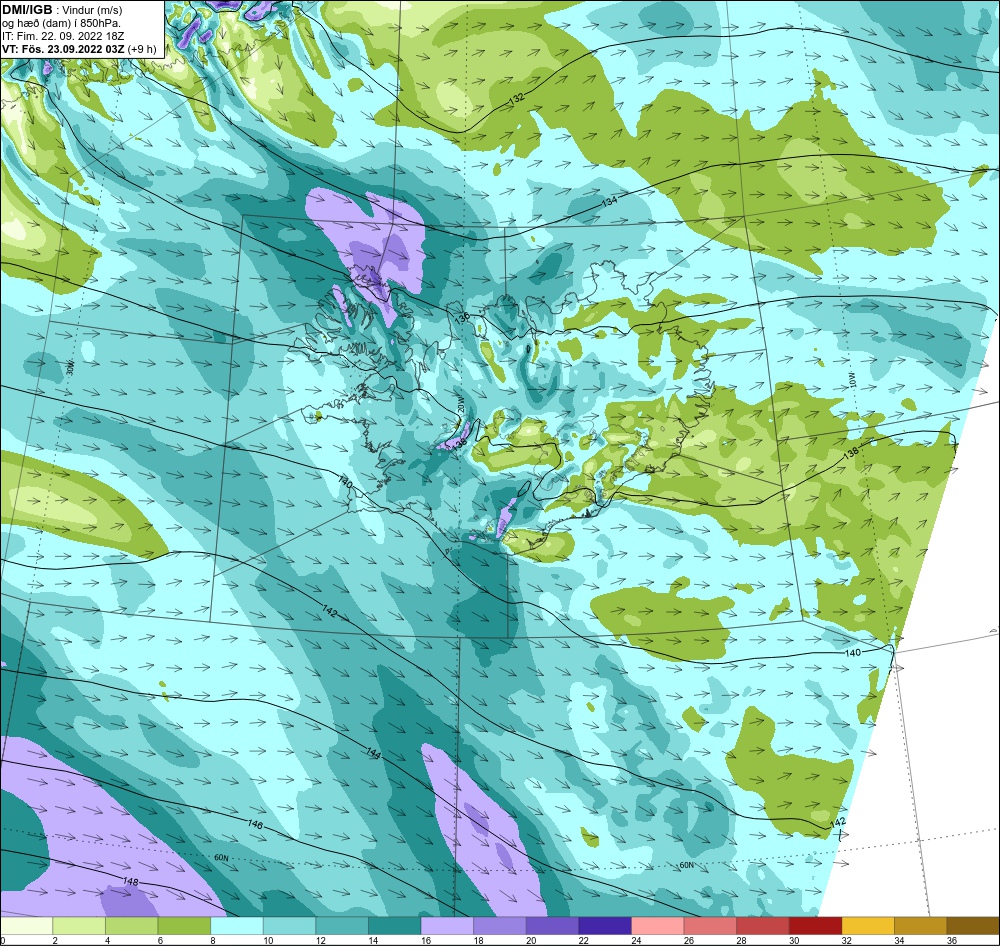This screenshot has height=946, width=1000.
Task: Click the '132' height contour label
Action: coord(517,98)
